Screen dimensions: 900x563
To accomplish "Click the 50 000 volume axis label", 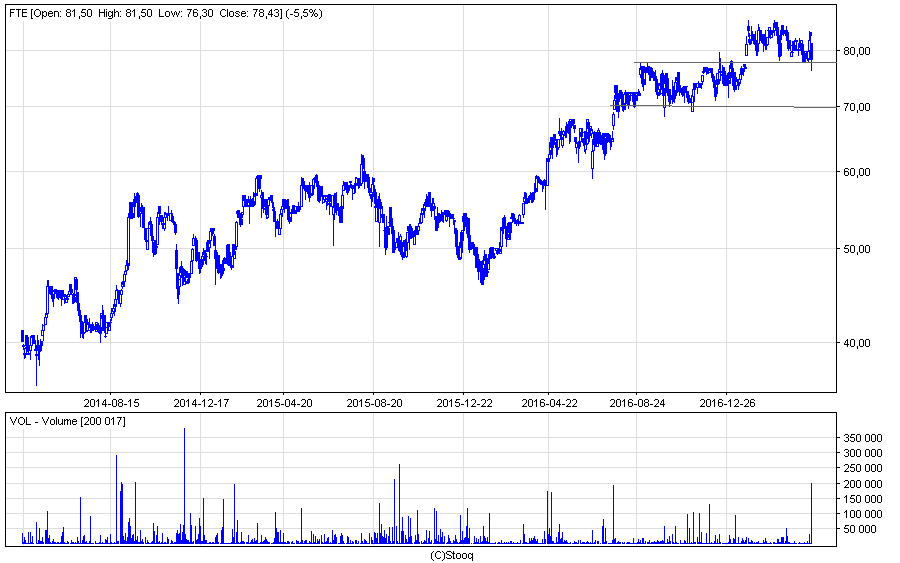I will 859,529.
